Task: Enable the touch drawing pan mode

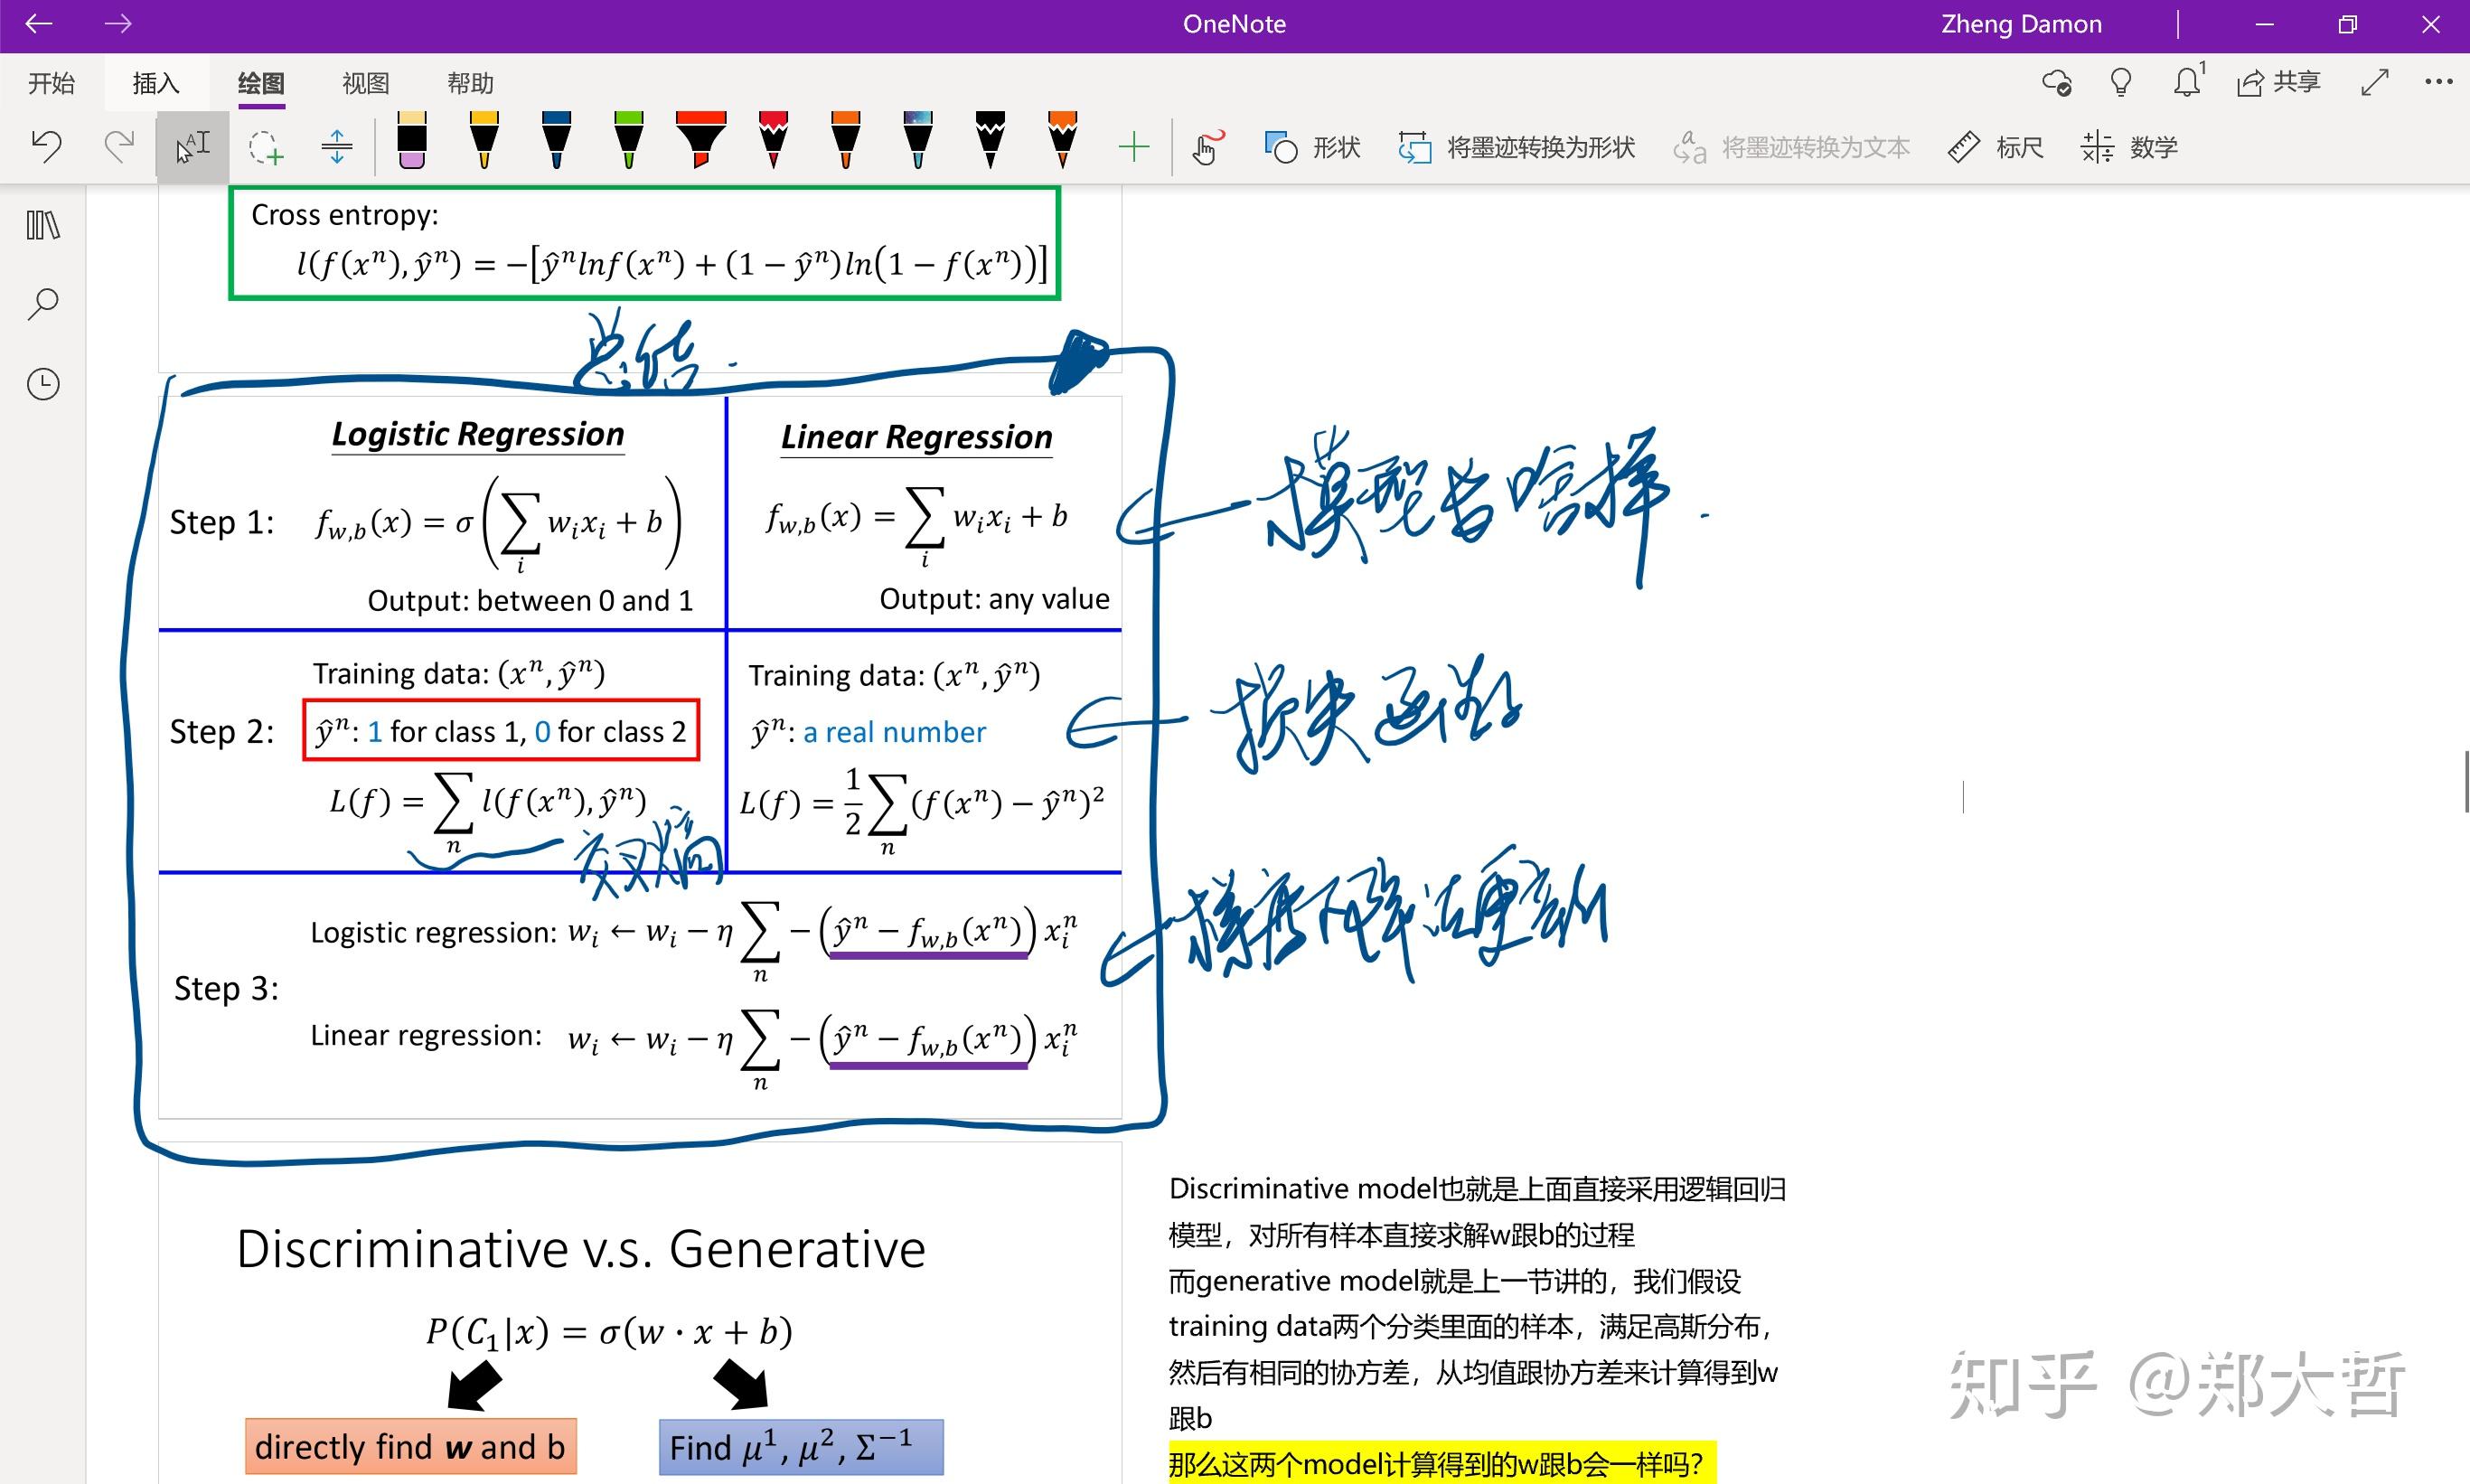Action: coord(1206,147)
